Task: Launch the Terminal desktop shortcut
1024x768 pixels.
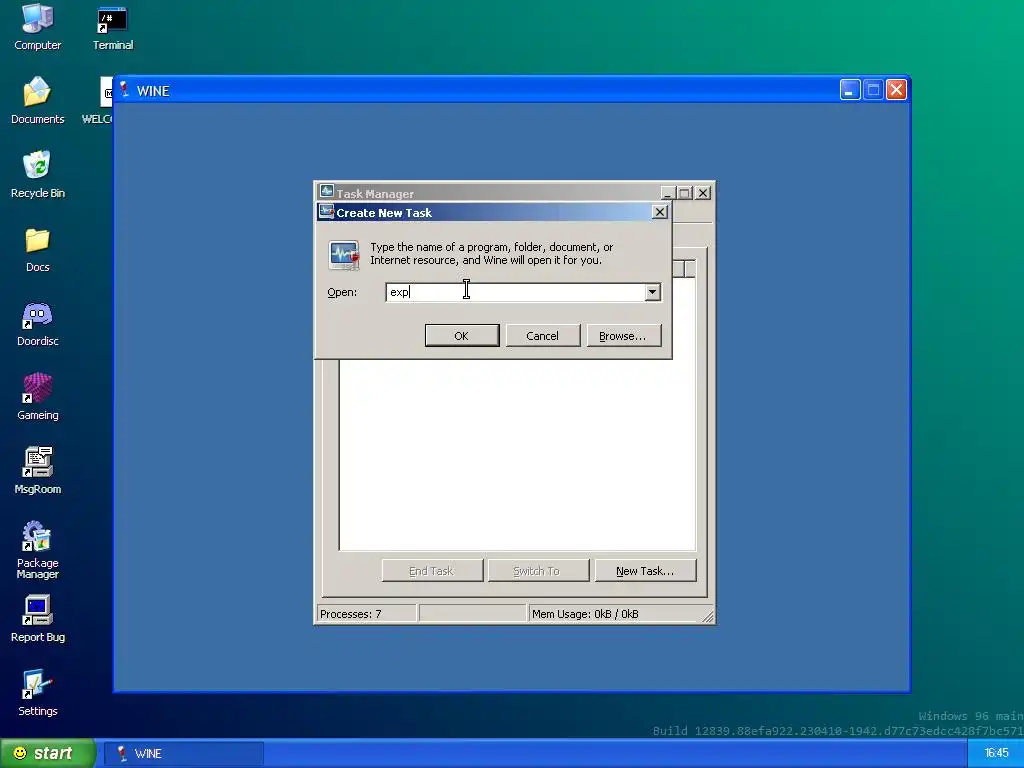Action: [112, 26]
